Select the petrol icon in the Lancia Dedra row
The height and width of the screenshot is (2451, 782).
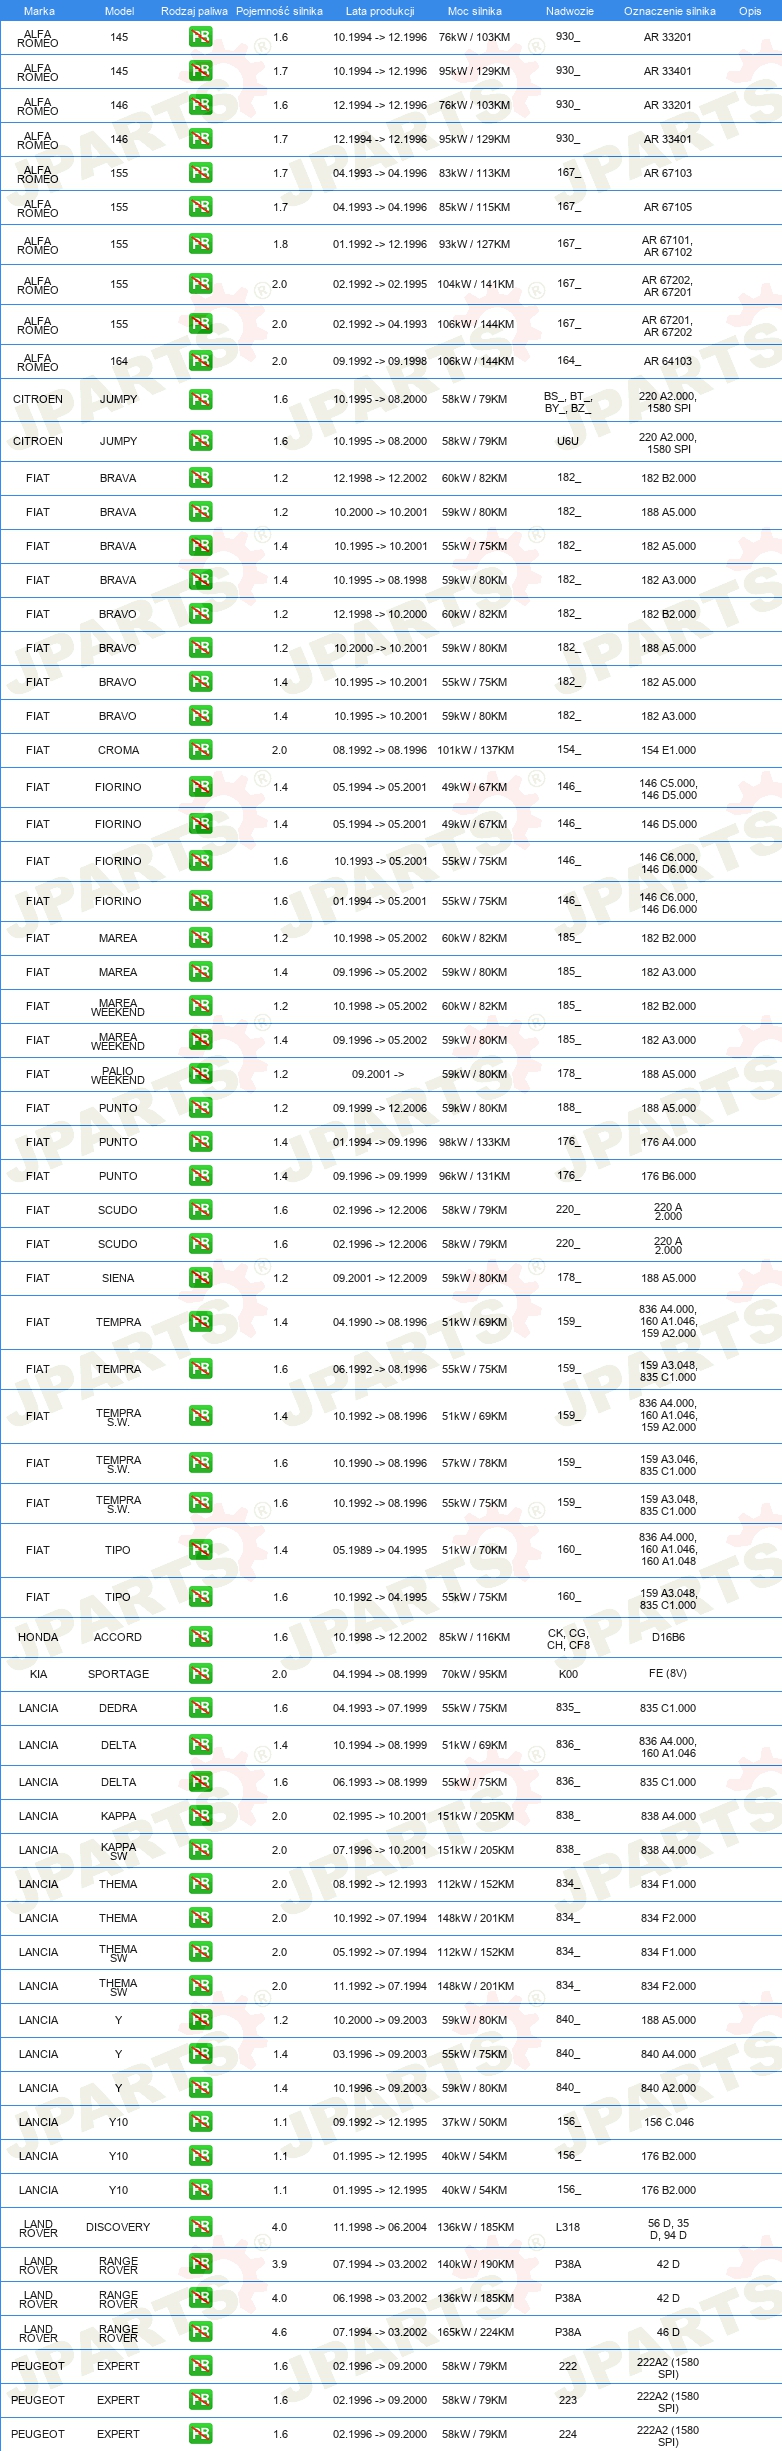(x=200, y=1708)
